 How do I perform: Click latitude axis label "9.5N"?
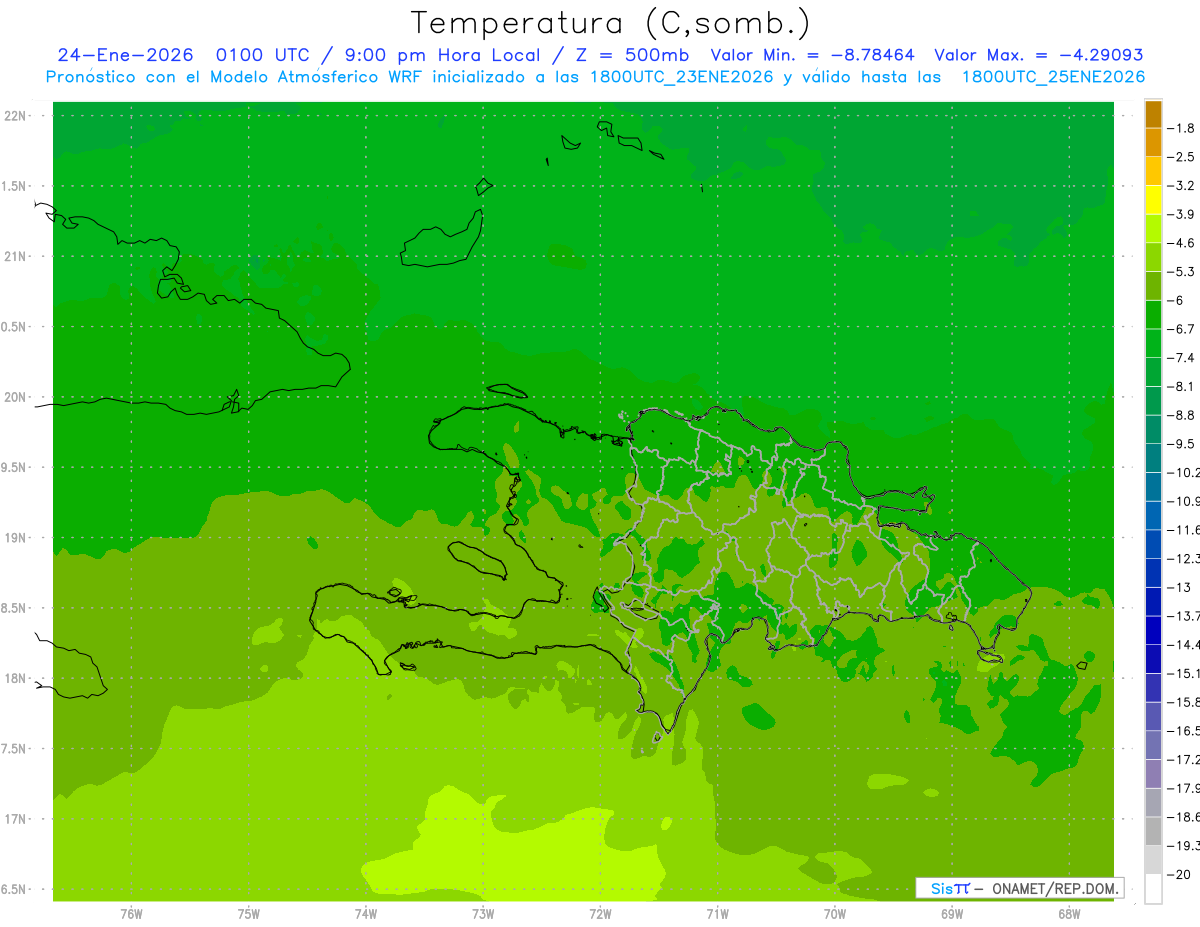15,467
